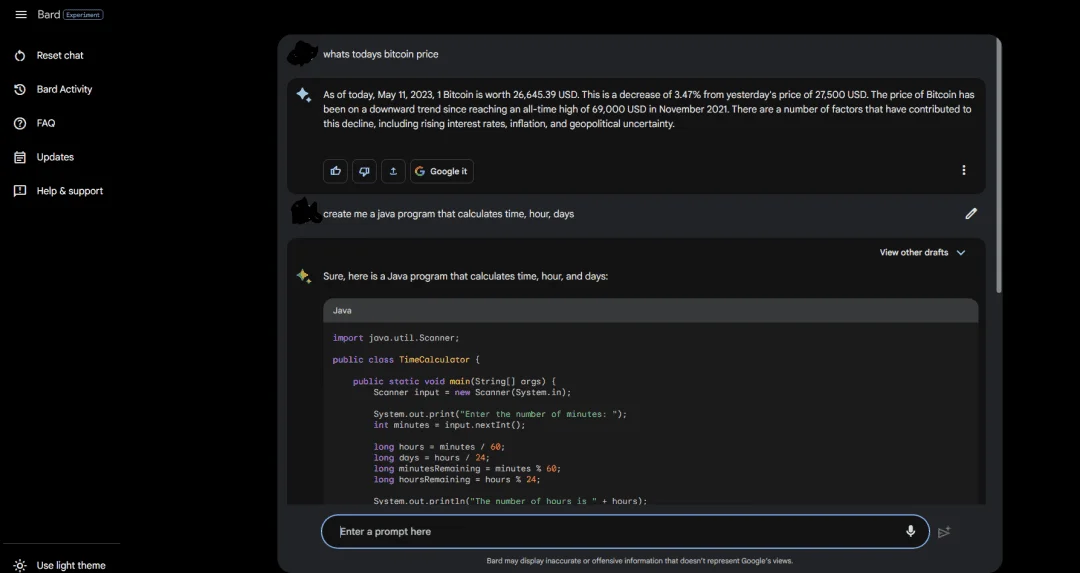The image size is (1080, 573).
Task: Click 'public class TimeCalculator' code line
Action: 406,360
